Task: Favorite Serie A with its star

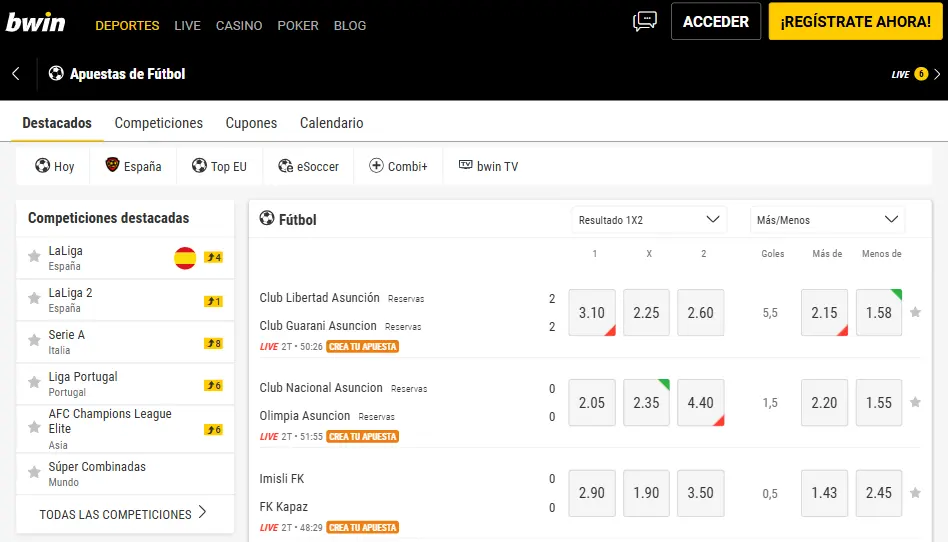Action: point(34,341)
